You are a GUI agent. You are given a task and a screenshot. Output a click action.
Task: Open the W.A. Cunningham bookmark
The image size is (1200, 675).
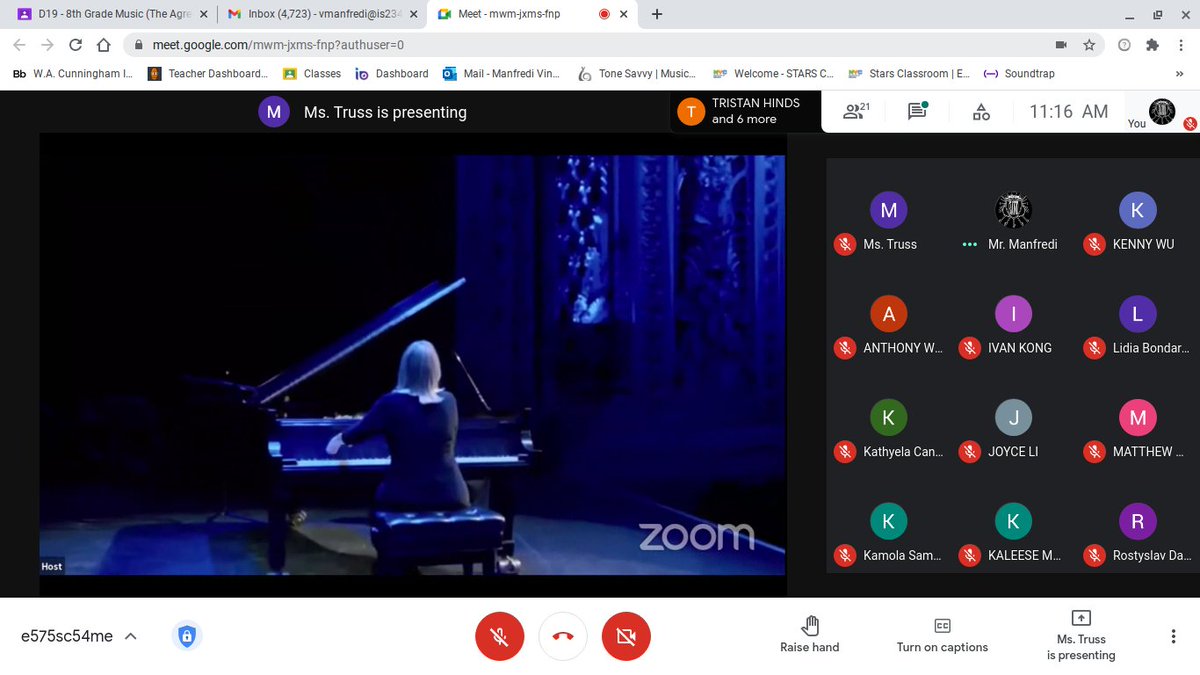tap(72, 73)
